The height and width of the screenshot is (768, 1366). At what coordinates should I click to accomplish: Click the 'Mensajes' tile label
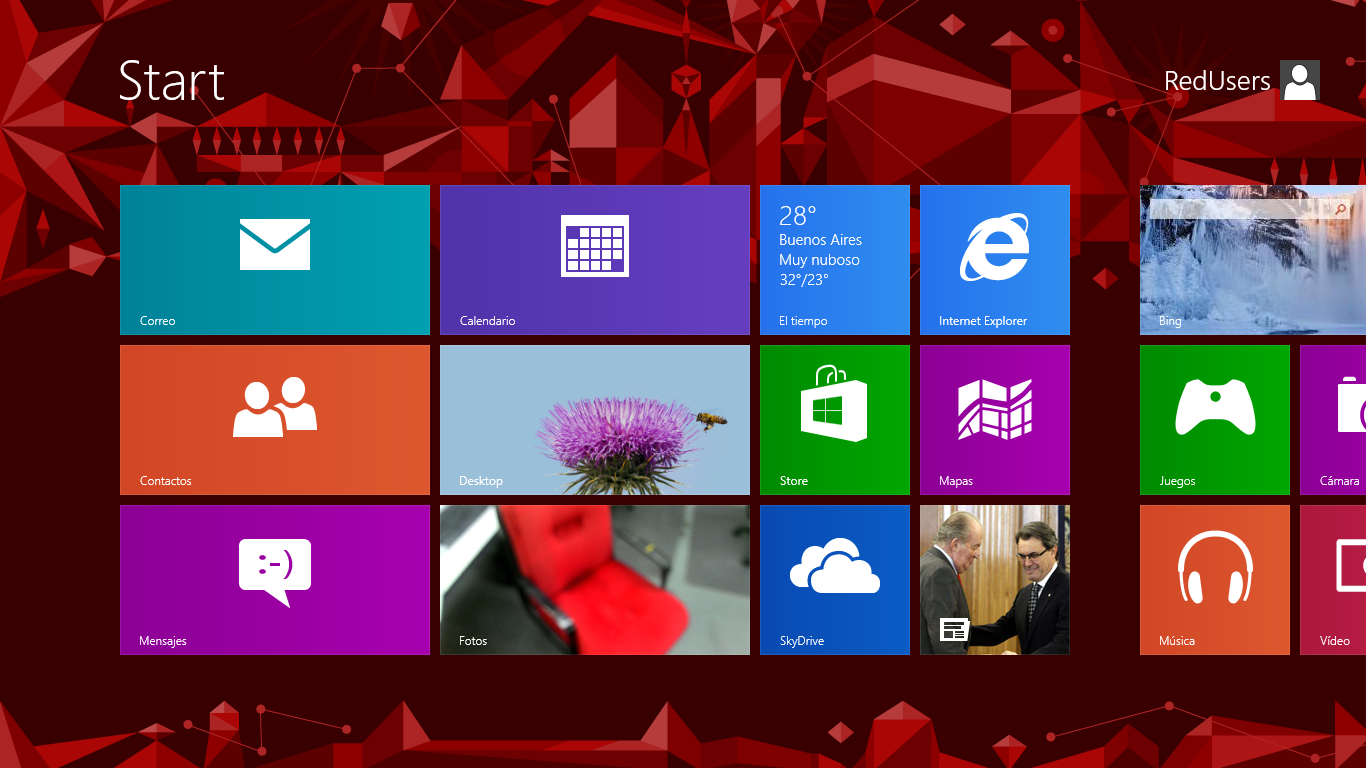point(163,641)
